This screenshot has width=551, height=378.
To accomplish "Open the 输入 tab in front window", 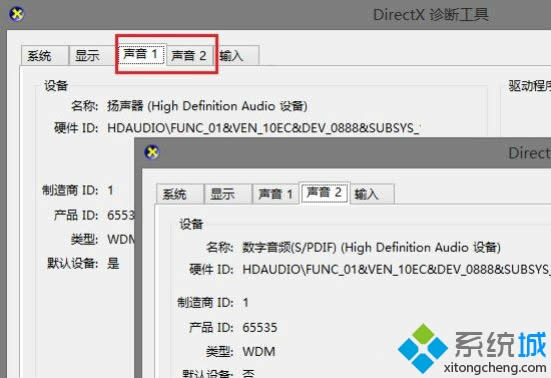I will point(372,194).
